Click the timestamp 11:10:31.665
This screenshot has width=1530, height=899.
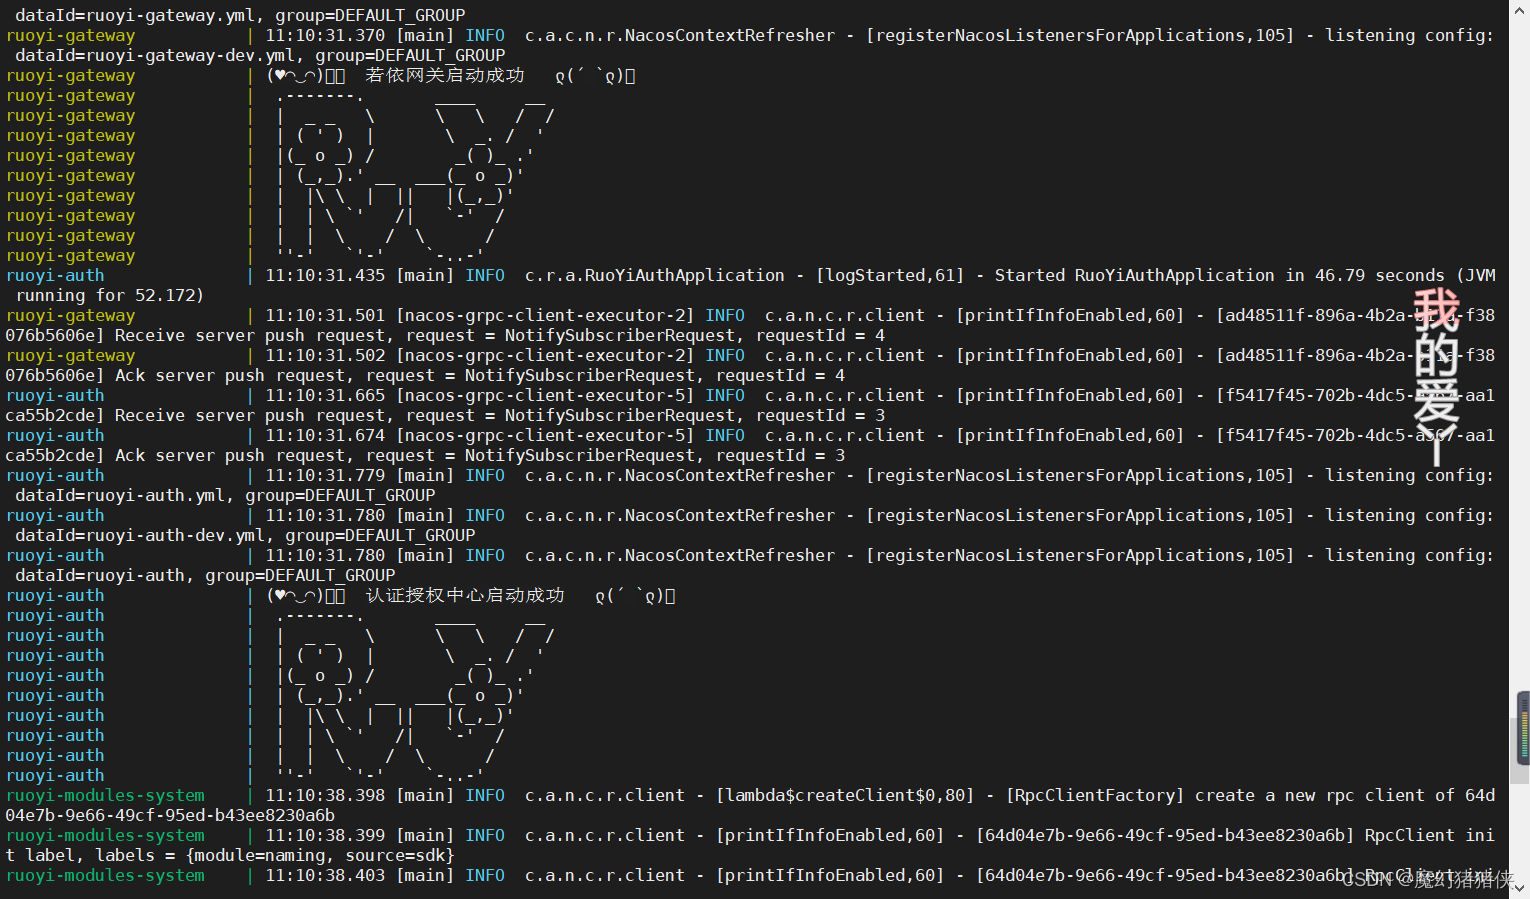[325, 395]
